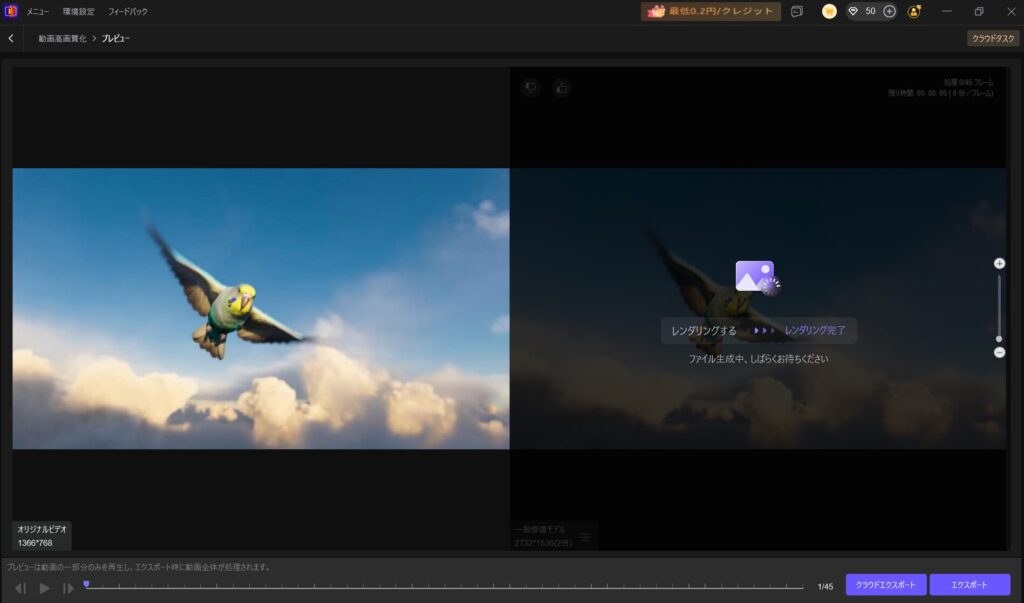Click the エクスポート button

(969, 585)
